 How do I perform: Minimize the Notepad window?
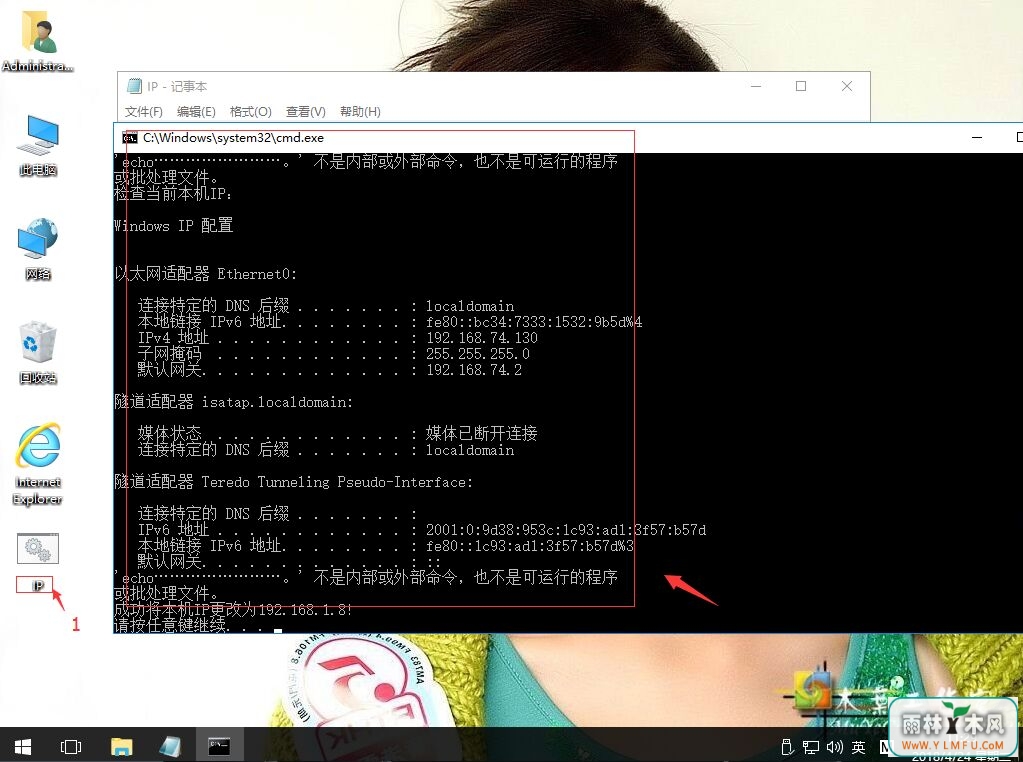[756, 86]
